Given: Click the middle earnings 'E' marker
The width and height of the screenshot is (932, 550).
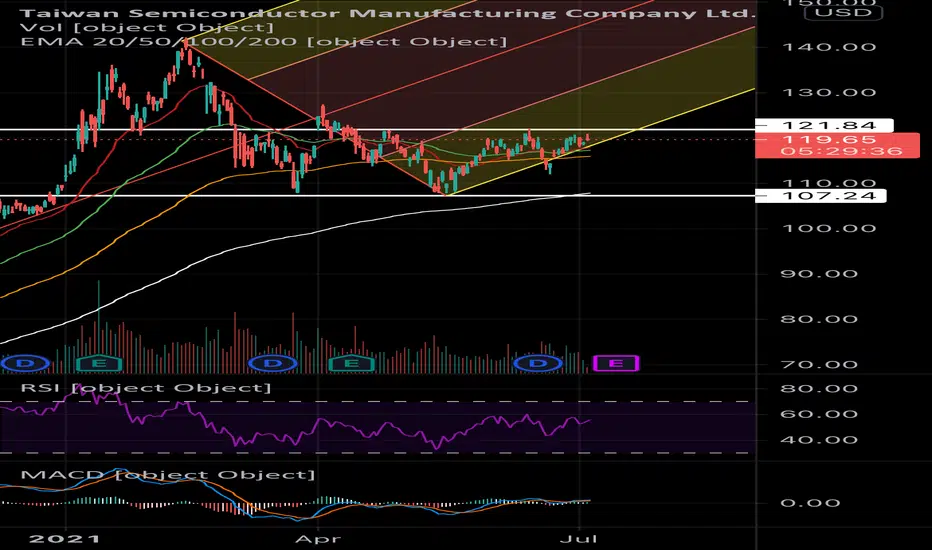Looking at the screenshot, I should (351, 363).
